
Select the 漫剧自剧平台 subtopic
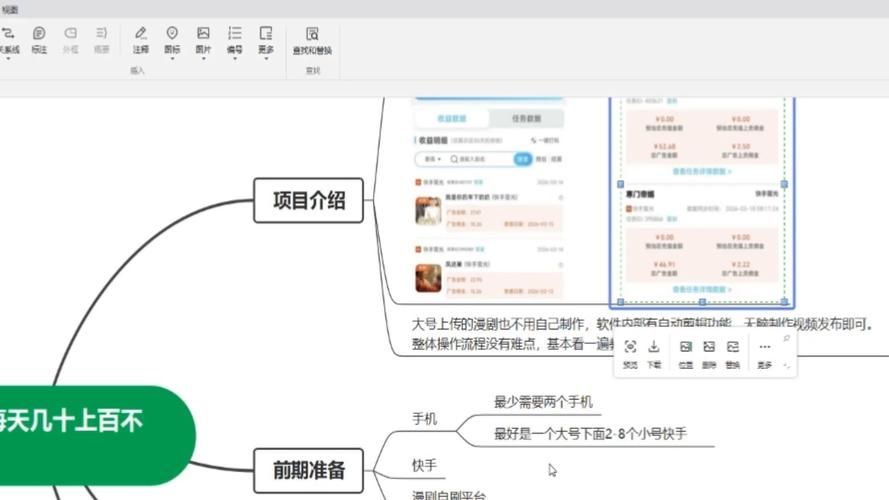(448, 495)
